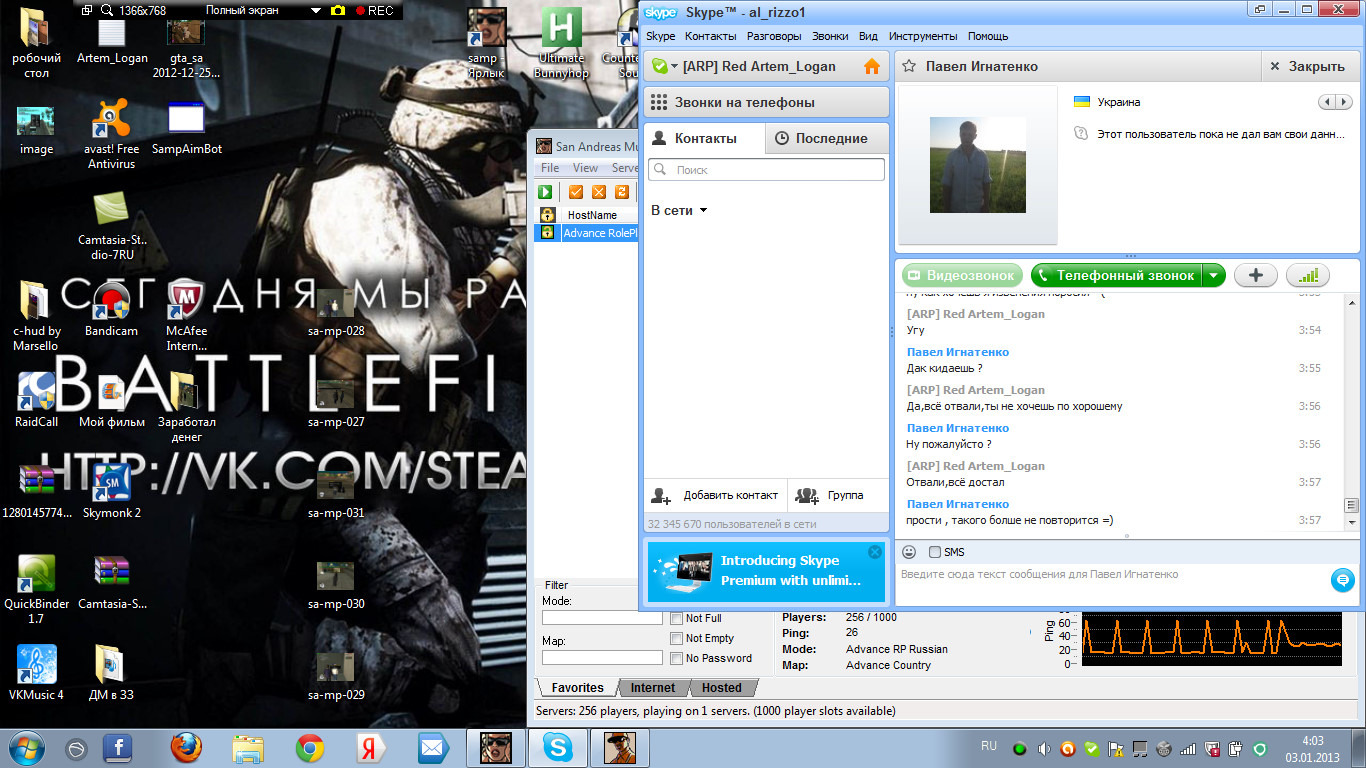Image resolution: width=1366 pixels, height=768 pixels.
Task: Click the orange checkmark icon in SA-MP toolbar
Action: tap(576, 192)
